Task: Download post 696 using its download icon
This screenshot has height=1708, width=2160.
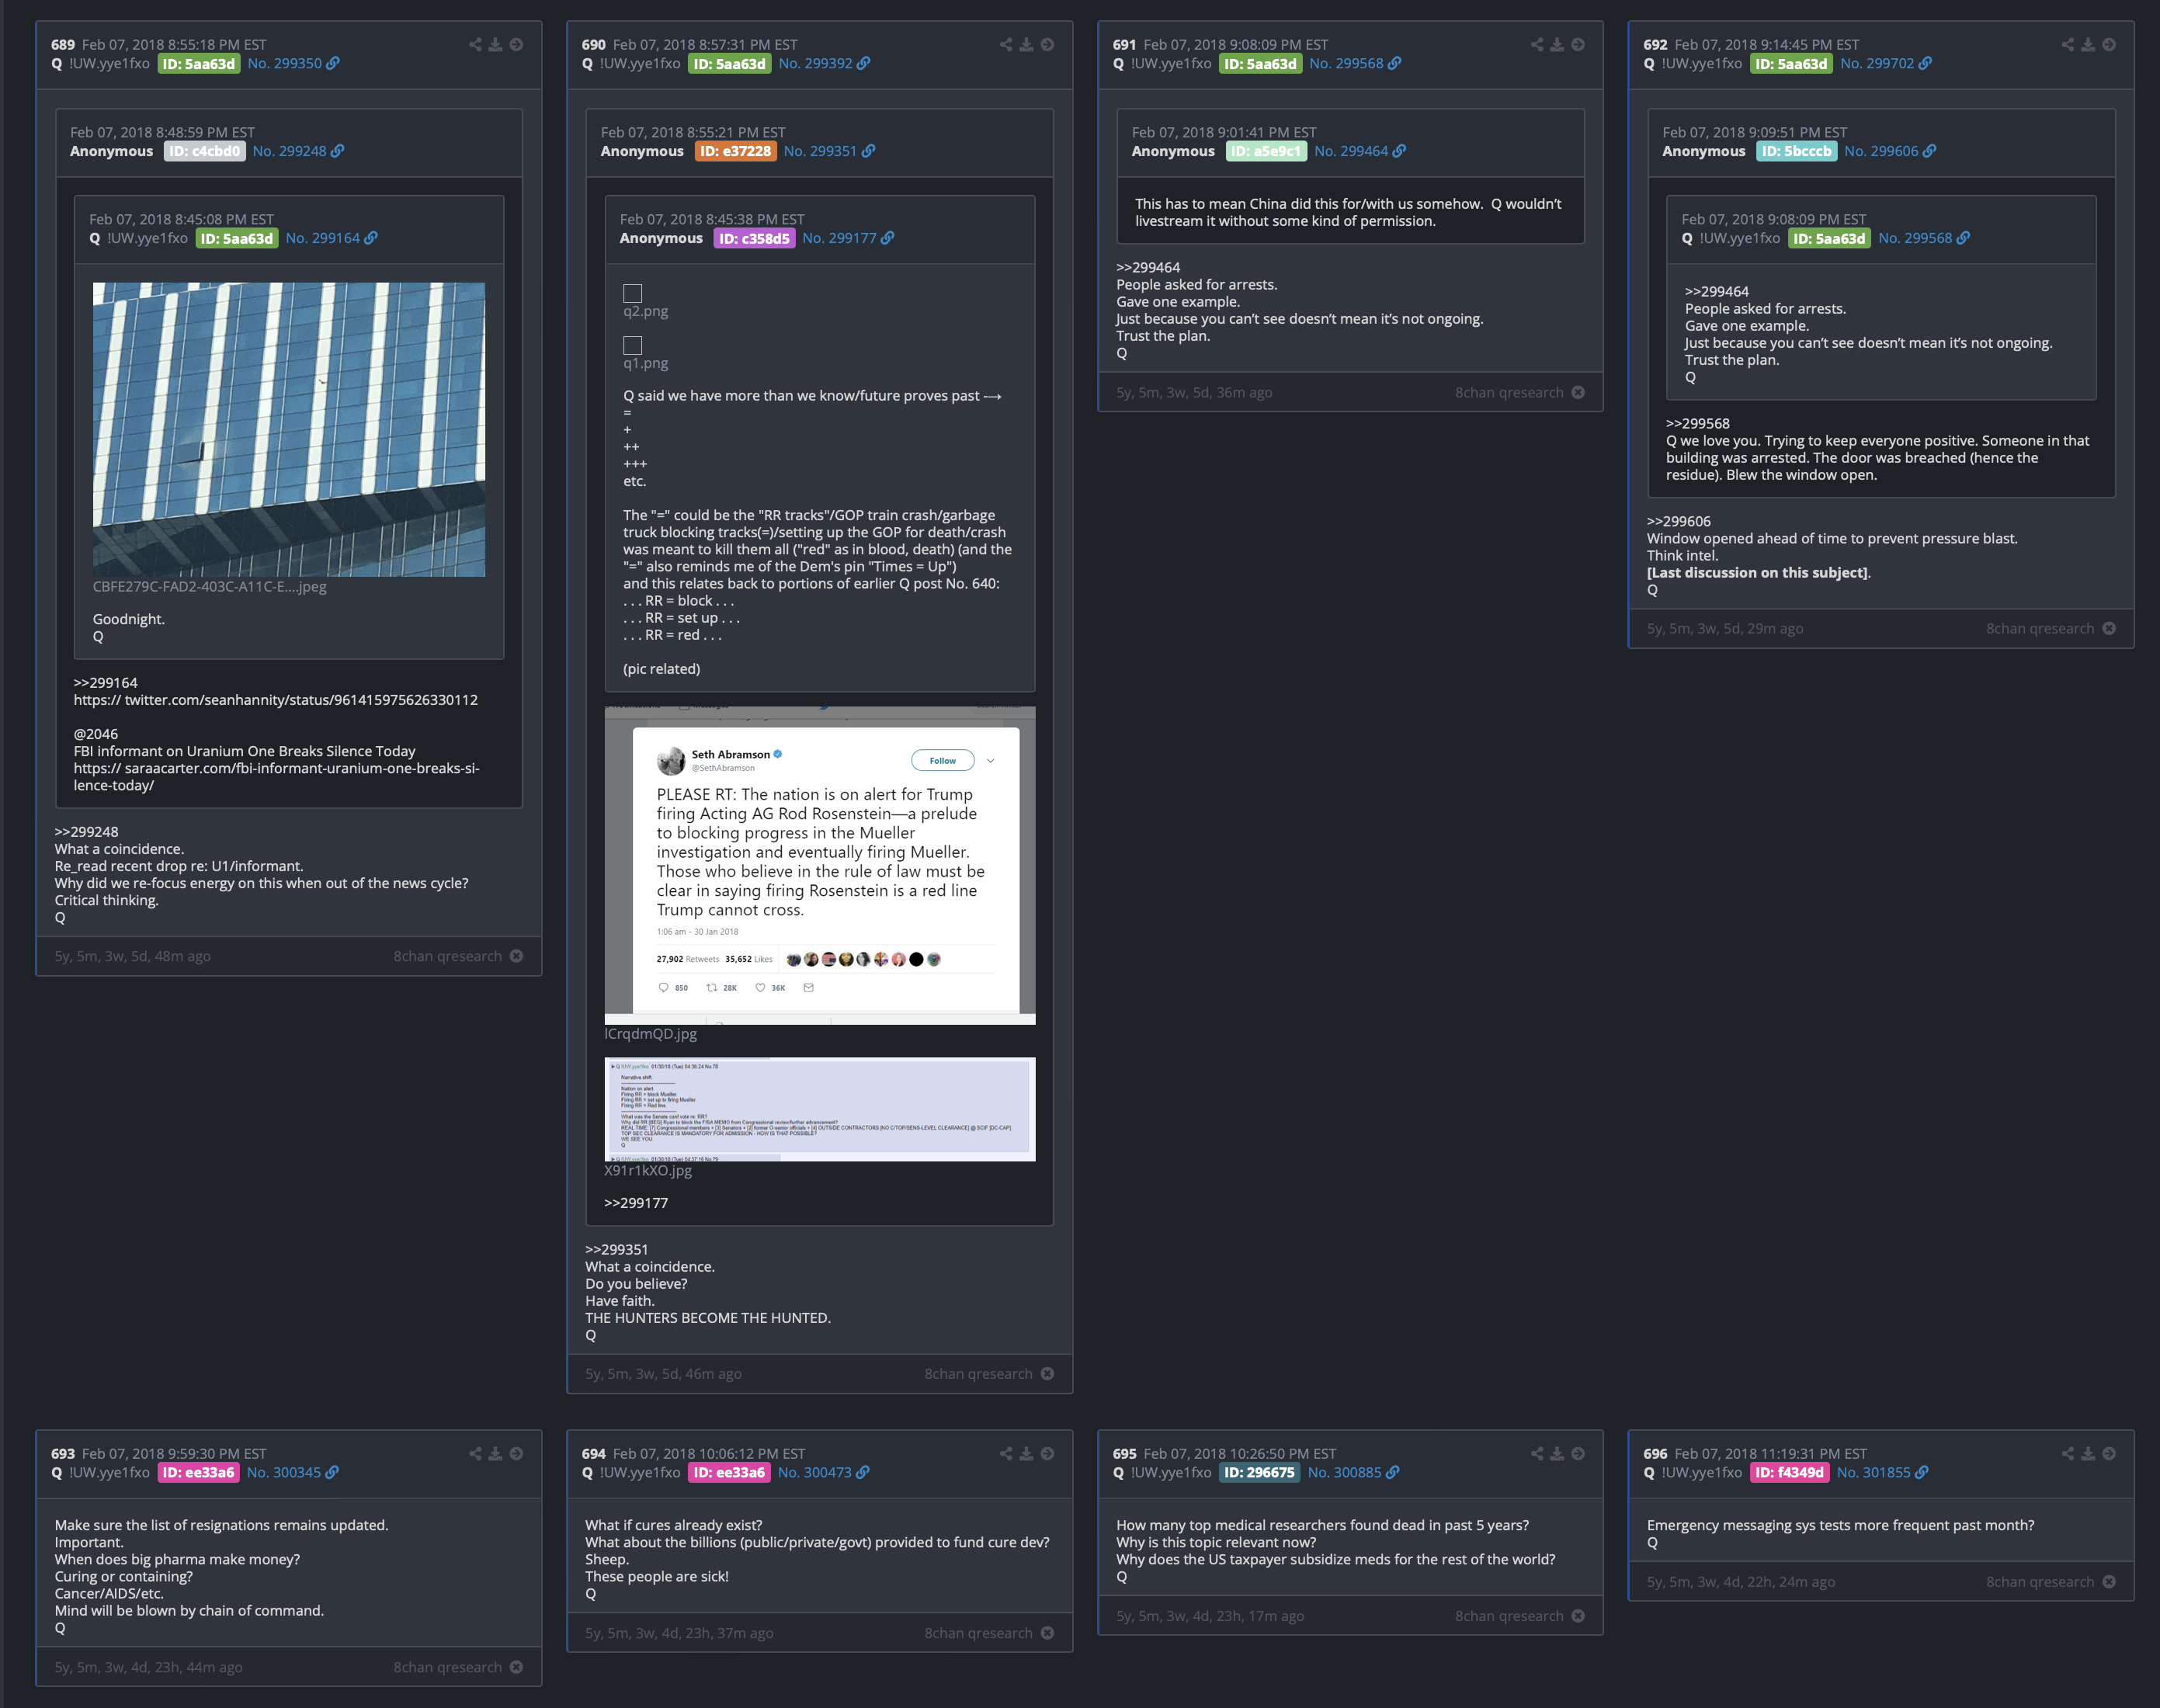Action: [x=2088, y=1453]
